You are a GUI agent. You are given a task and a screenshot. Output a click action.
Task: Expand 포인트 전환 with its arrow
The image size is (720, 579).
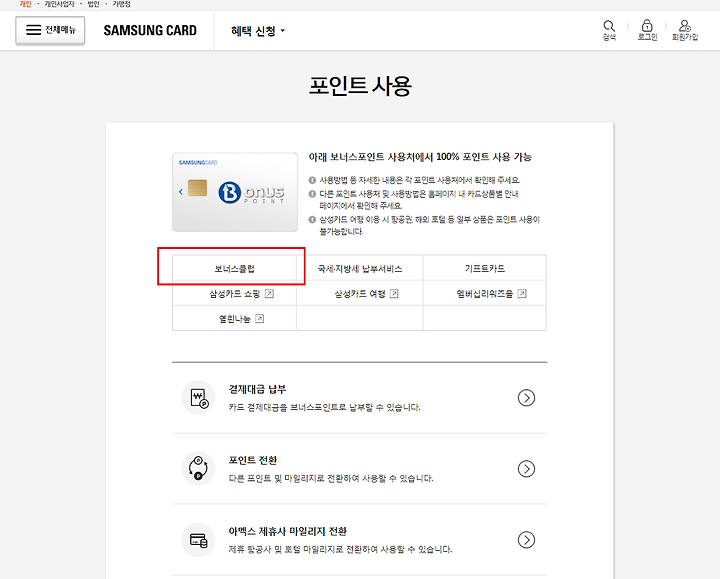click(526, 469)
